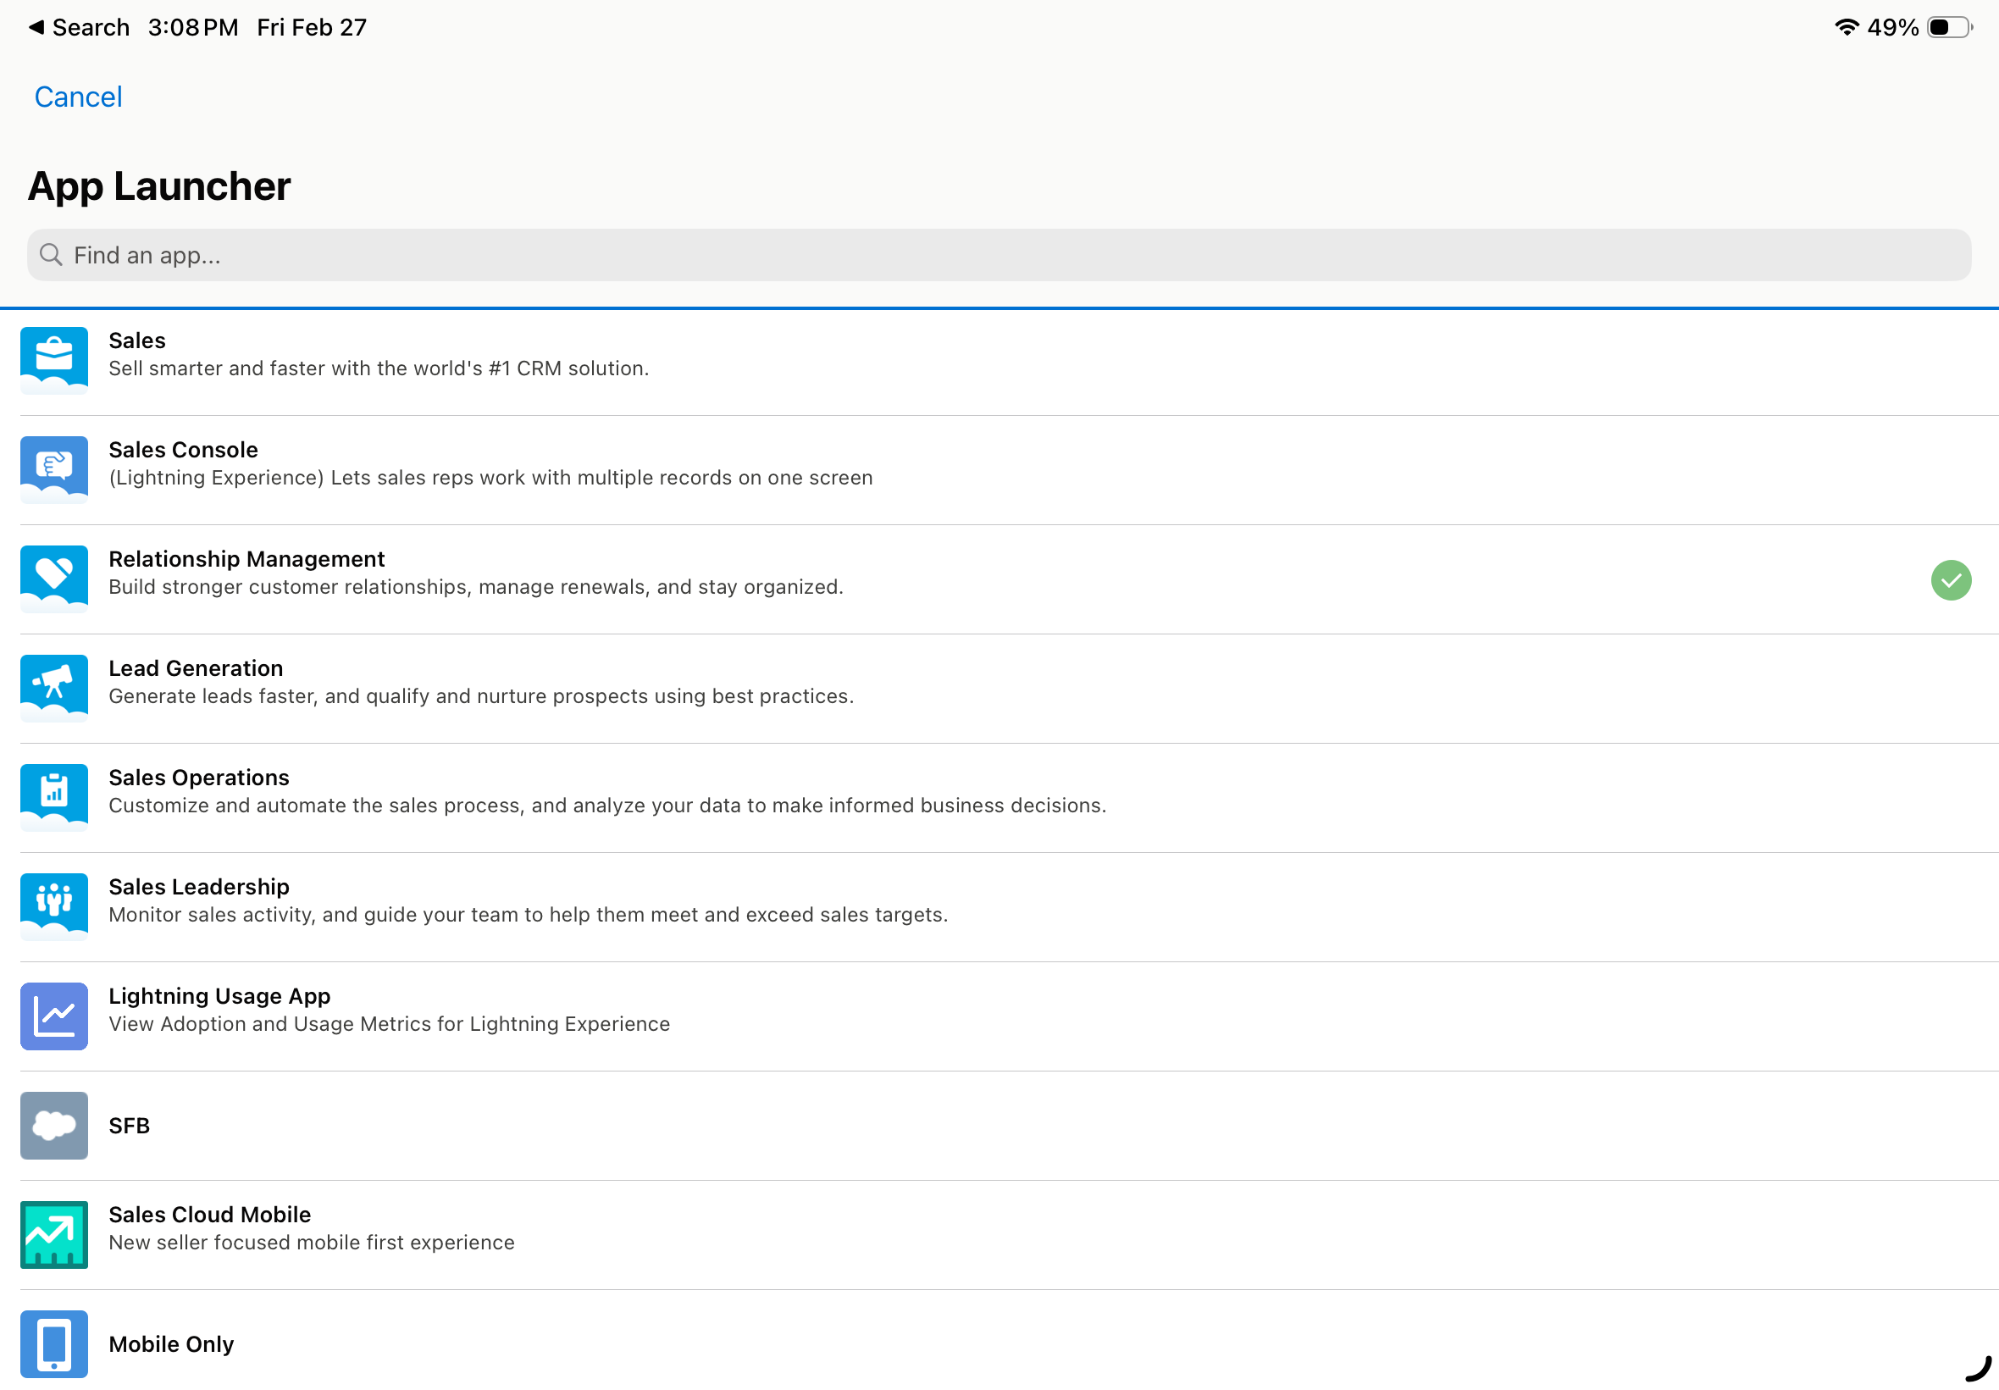Image resolution: width=1999 pixels, height=1390 pixels.
Task: Open Sales Console app icon
Action: [54, 468]
